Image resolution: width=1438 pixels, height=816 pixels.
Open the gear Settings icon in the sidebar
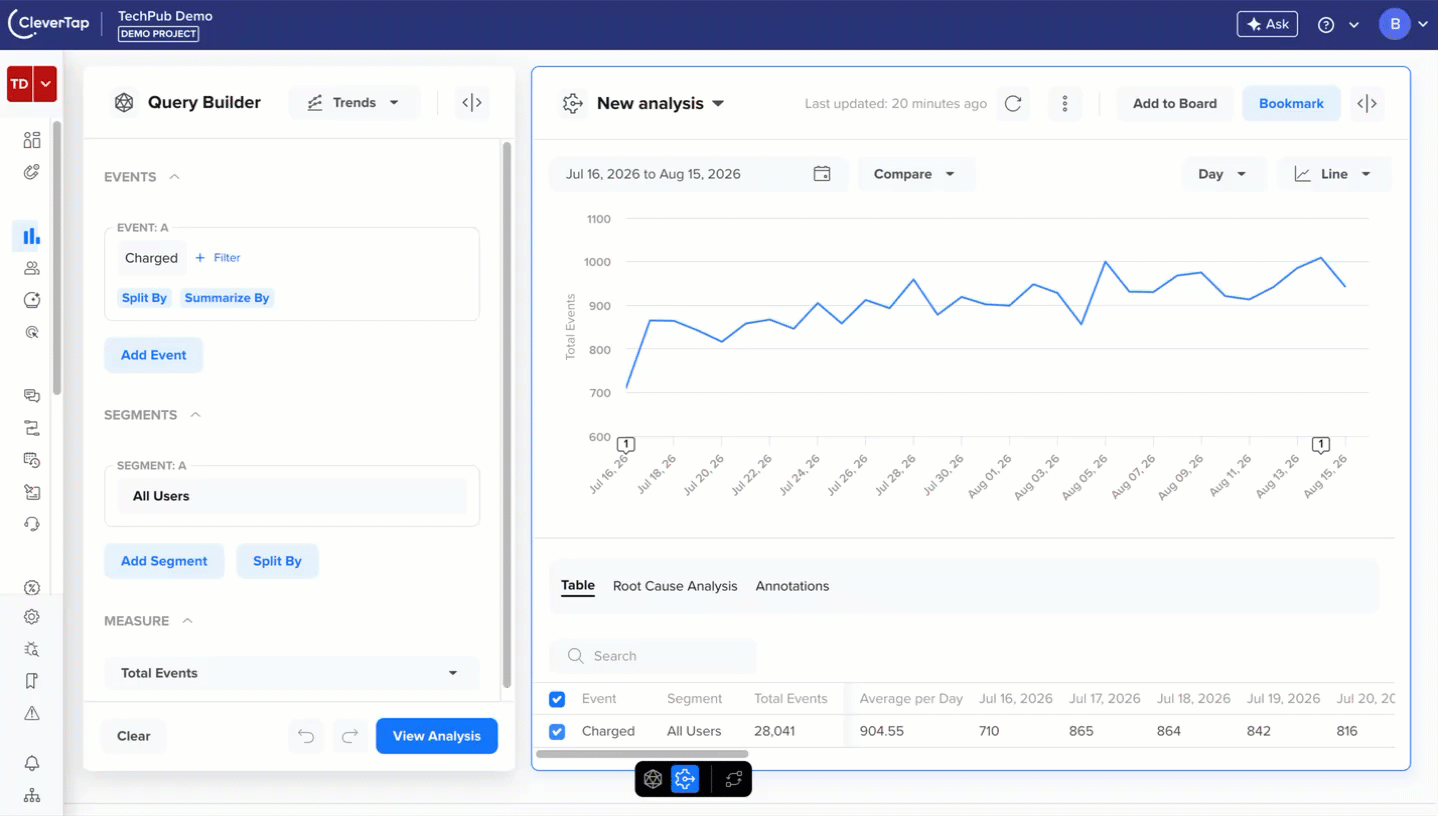tap(32, 617)
